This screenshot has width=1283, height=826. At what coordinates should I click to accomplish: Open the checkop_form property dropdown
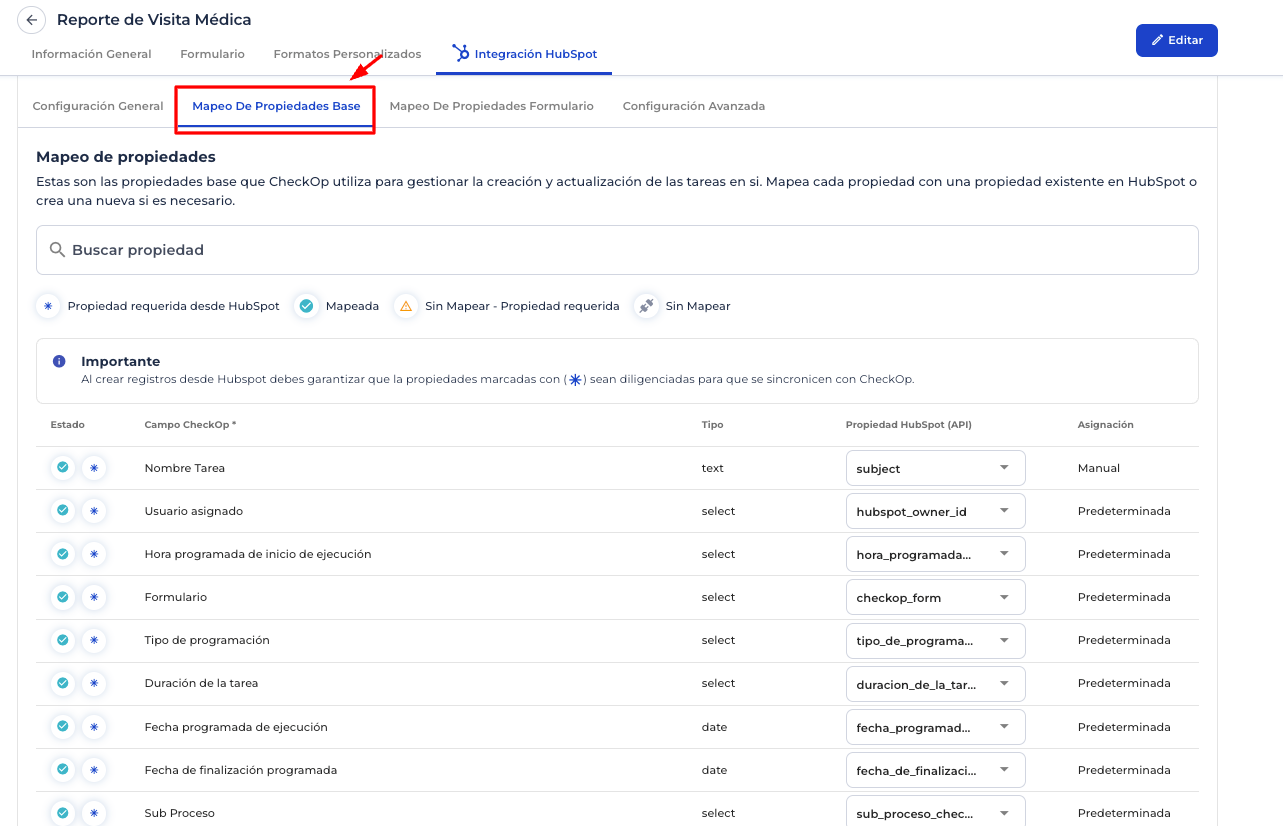935,597
